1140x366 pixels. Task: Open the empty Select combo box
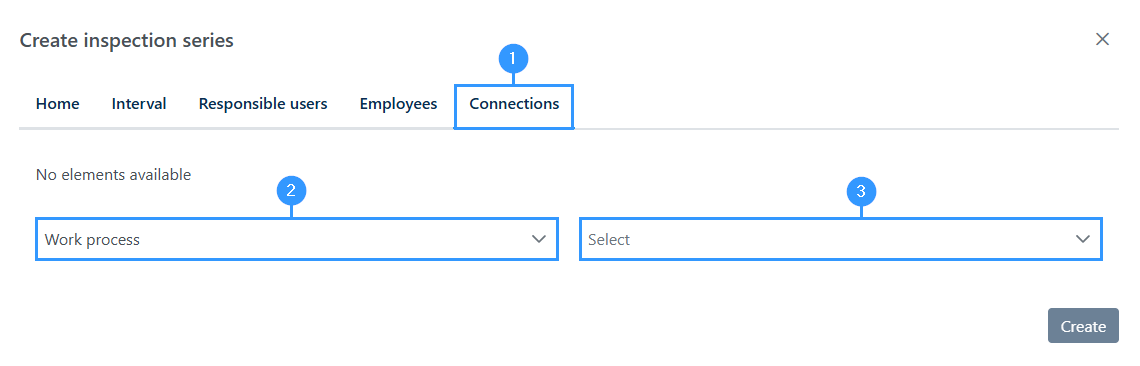point(841,239)
